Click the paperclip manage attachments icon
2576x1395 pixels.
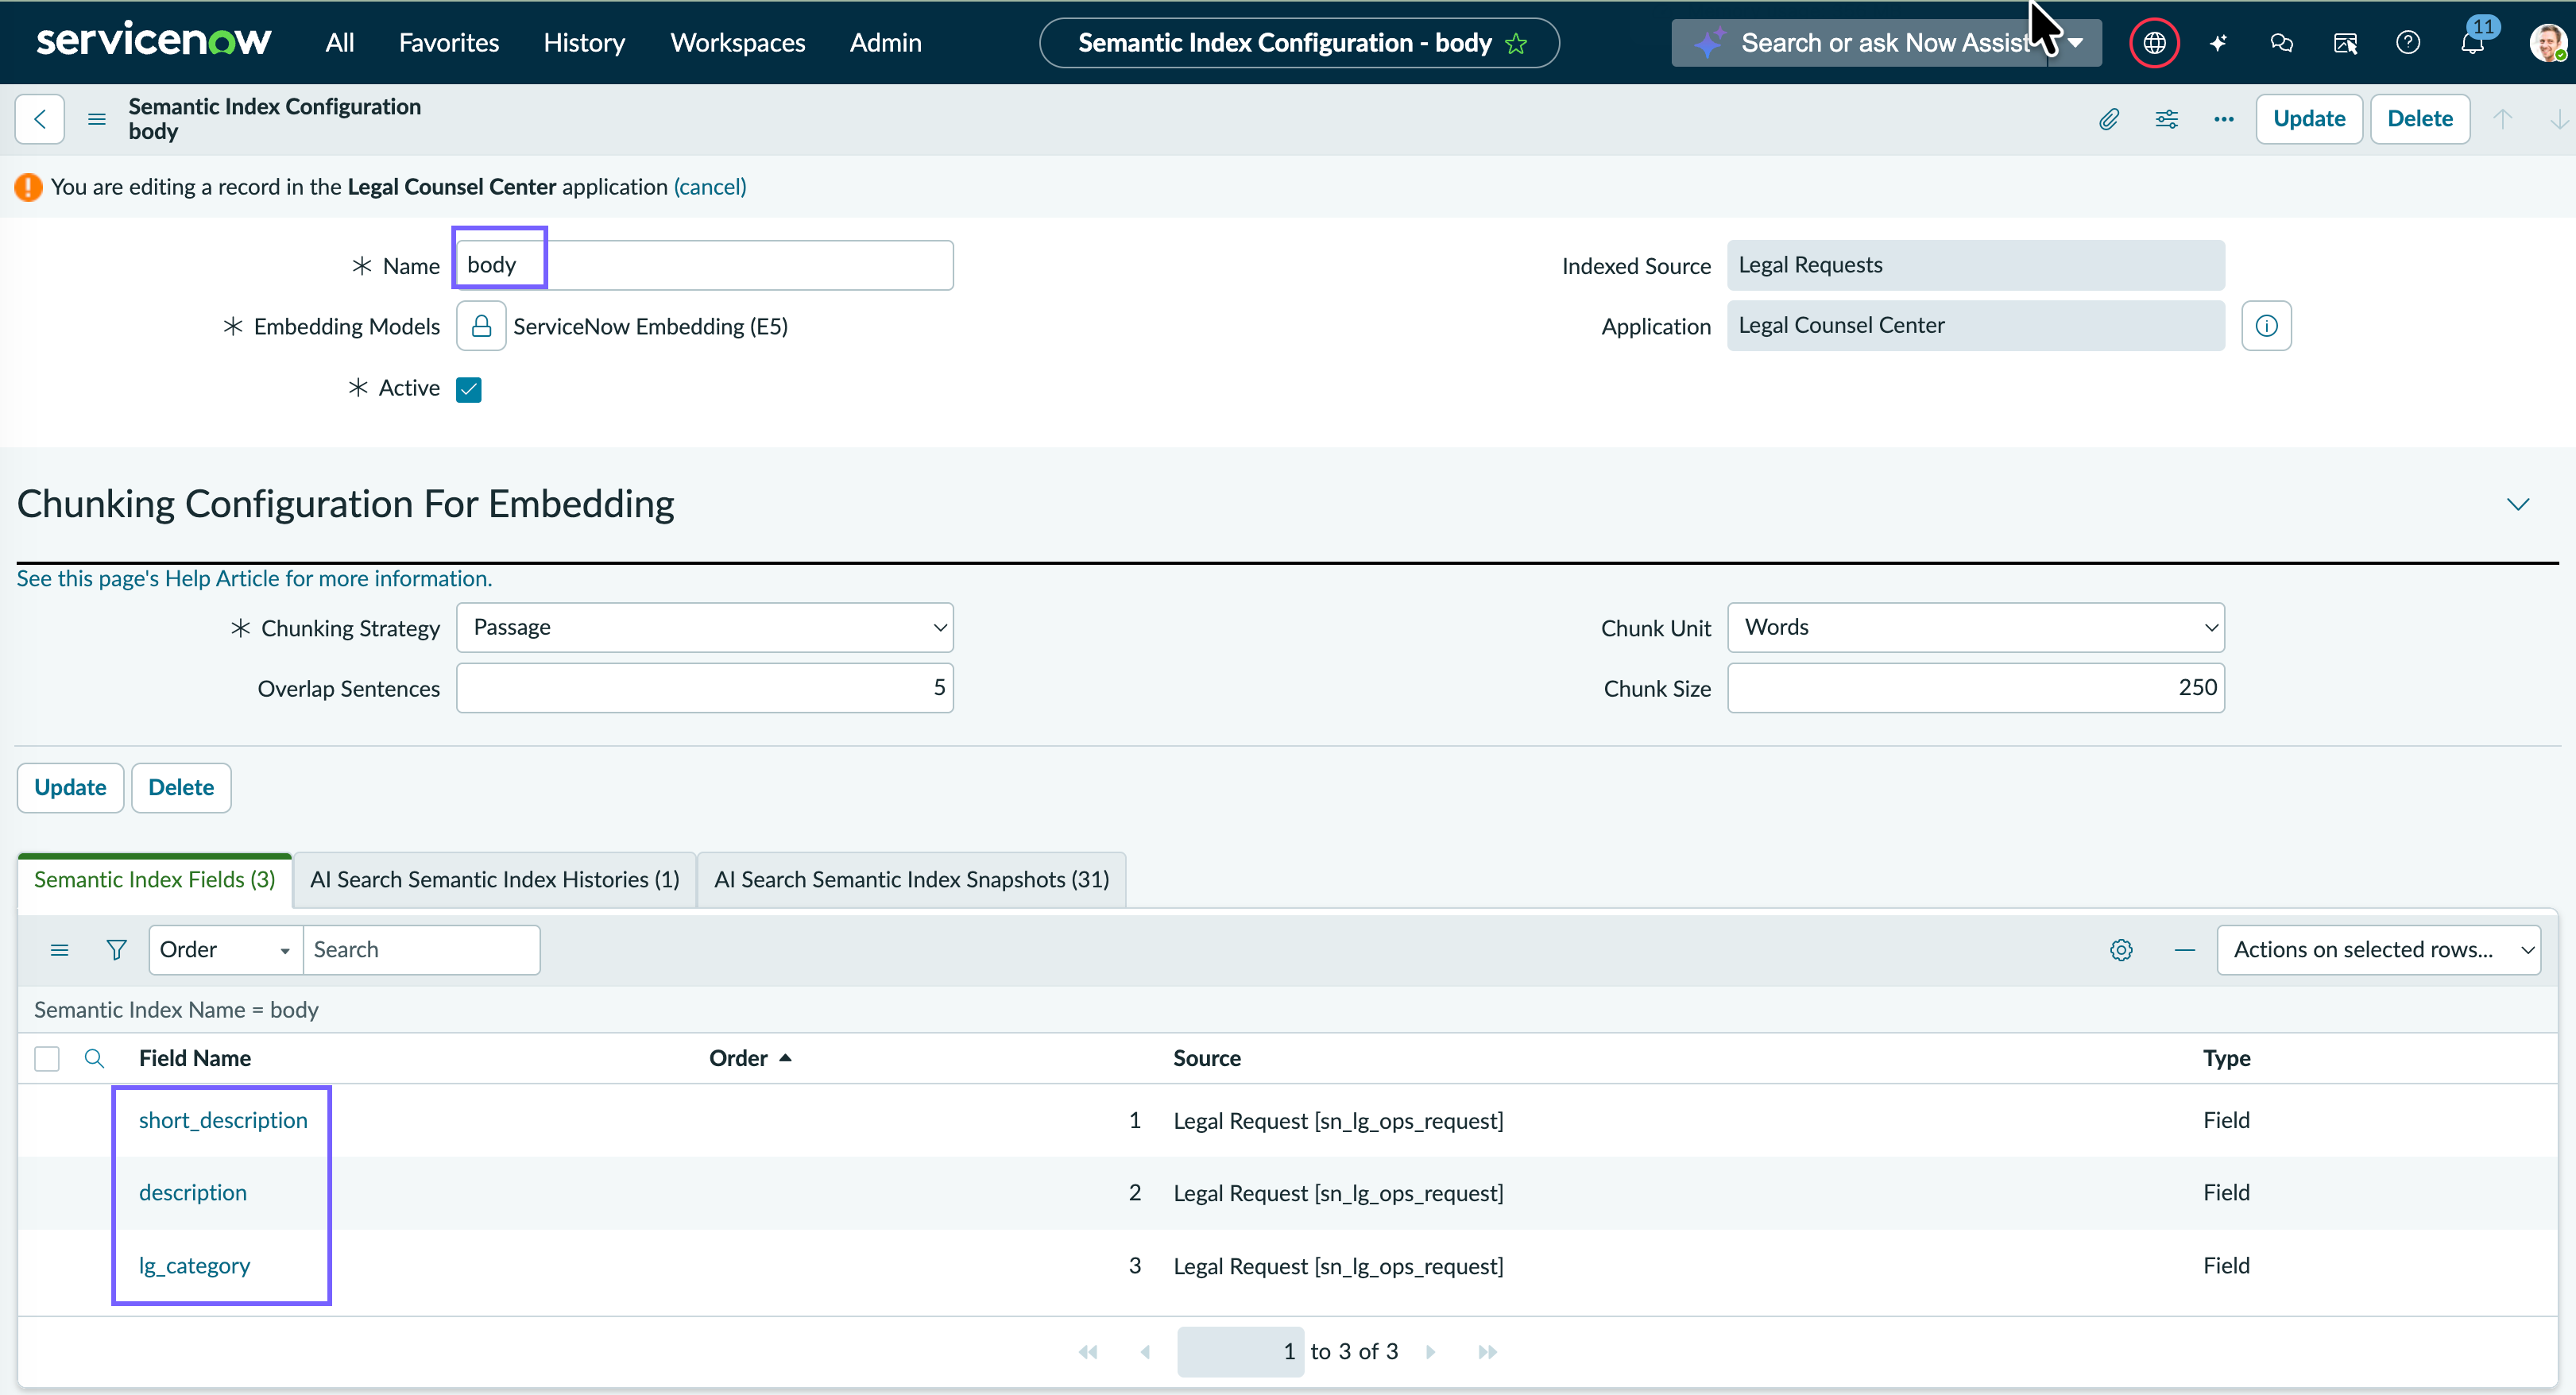coord(2108,119)
